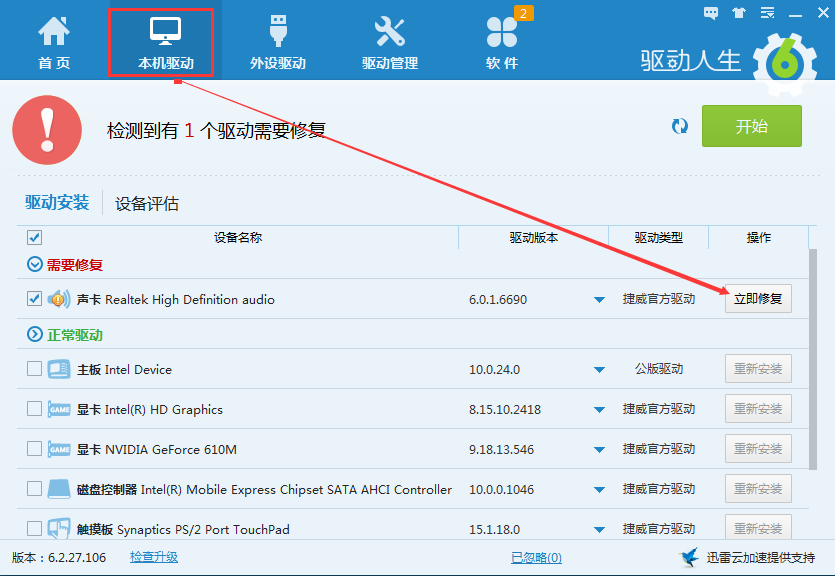
Task: Click the orange 2 badge on 软件
Action: [523, 13]
